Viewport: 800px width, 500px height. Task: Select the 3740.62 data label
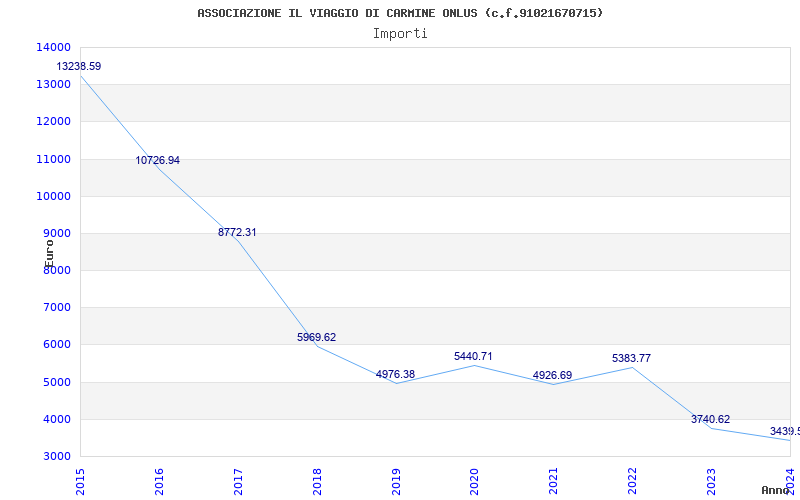point(711,419)
